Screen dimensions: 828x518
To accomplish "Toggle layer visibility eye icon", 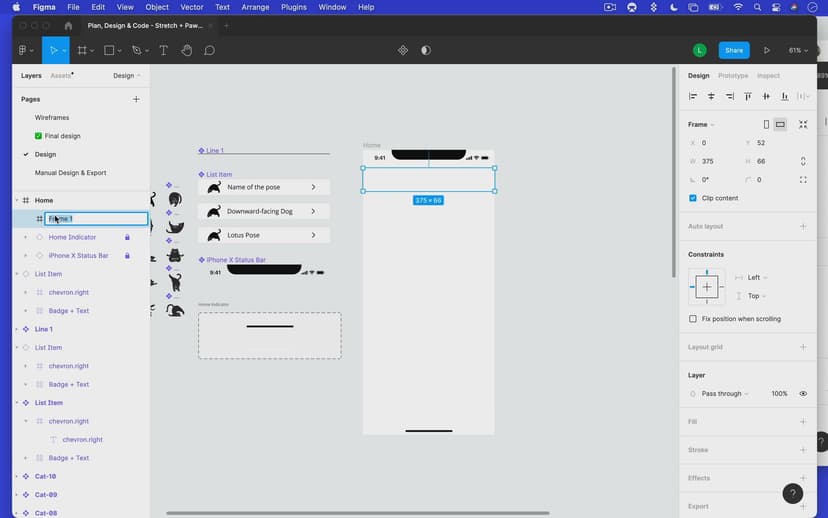I will (803, 394).
